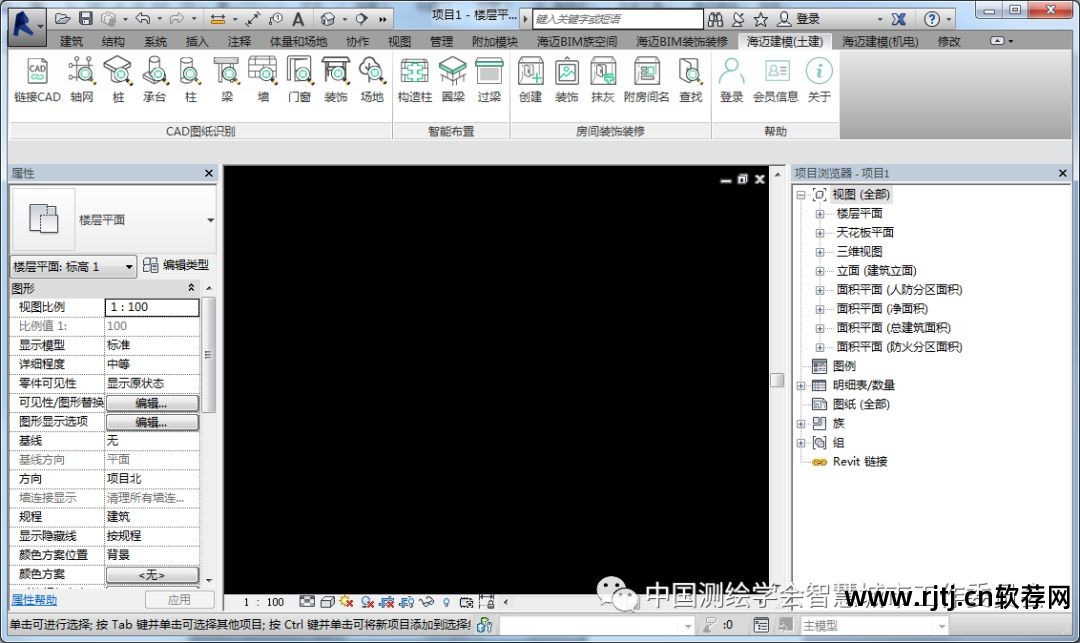The height and width of the screenshot is (643, 1080).
Task: Expand the 天花板平面 tree node
Action: 820,233
